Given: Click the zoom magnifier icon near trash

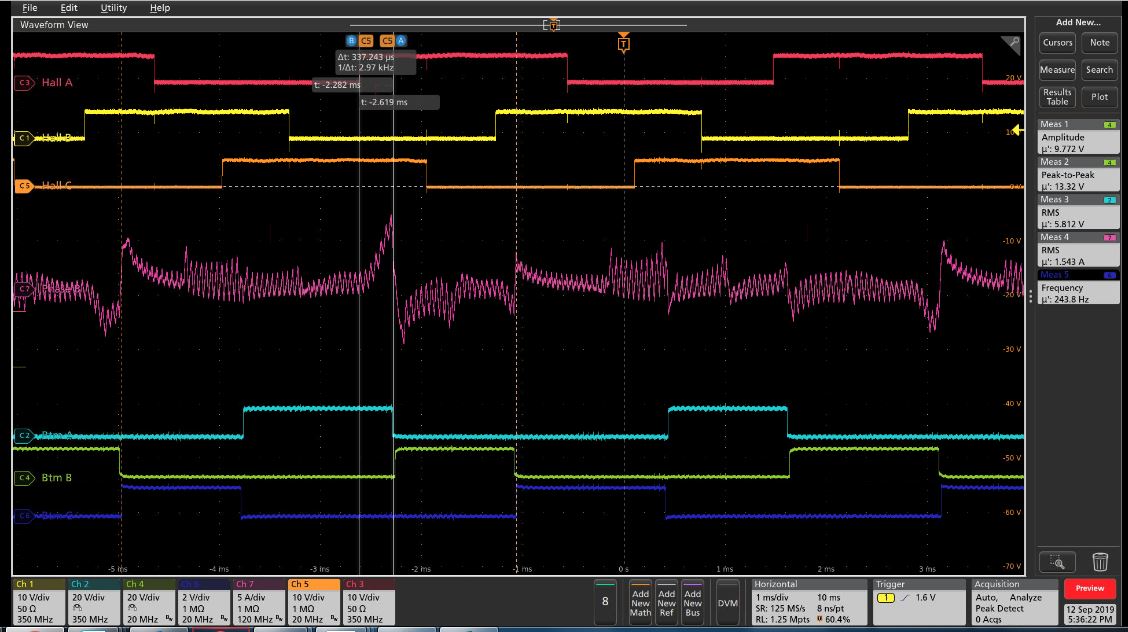Looking at the screenshot, I should [x=1057, y=562].
